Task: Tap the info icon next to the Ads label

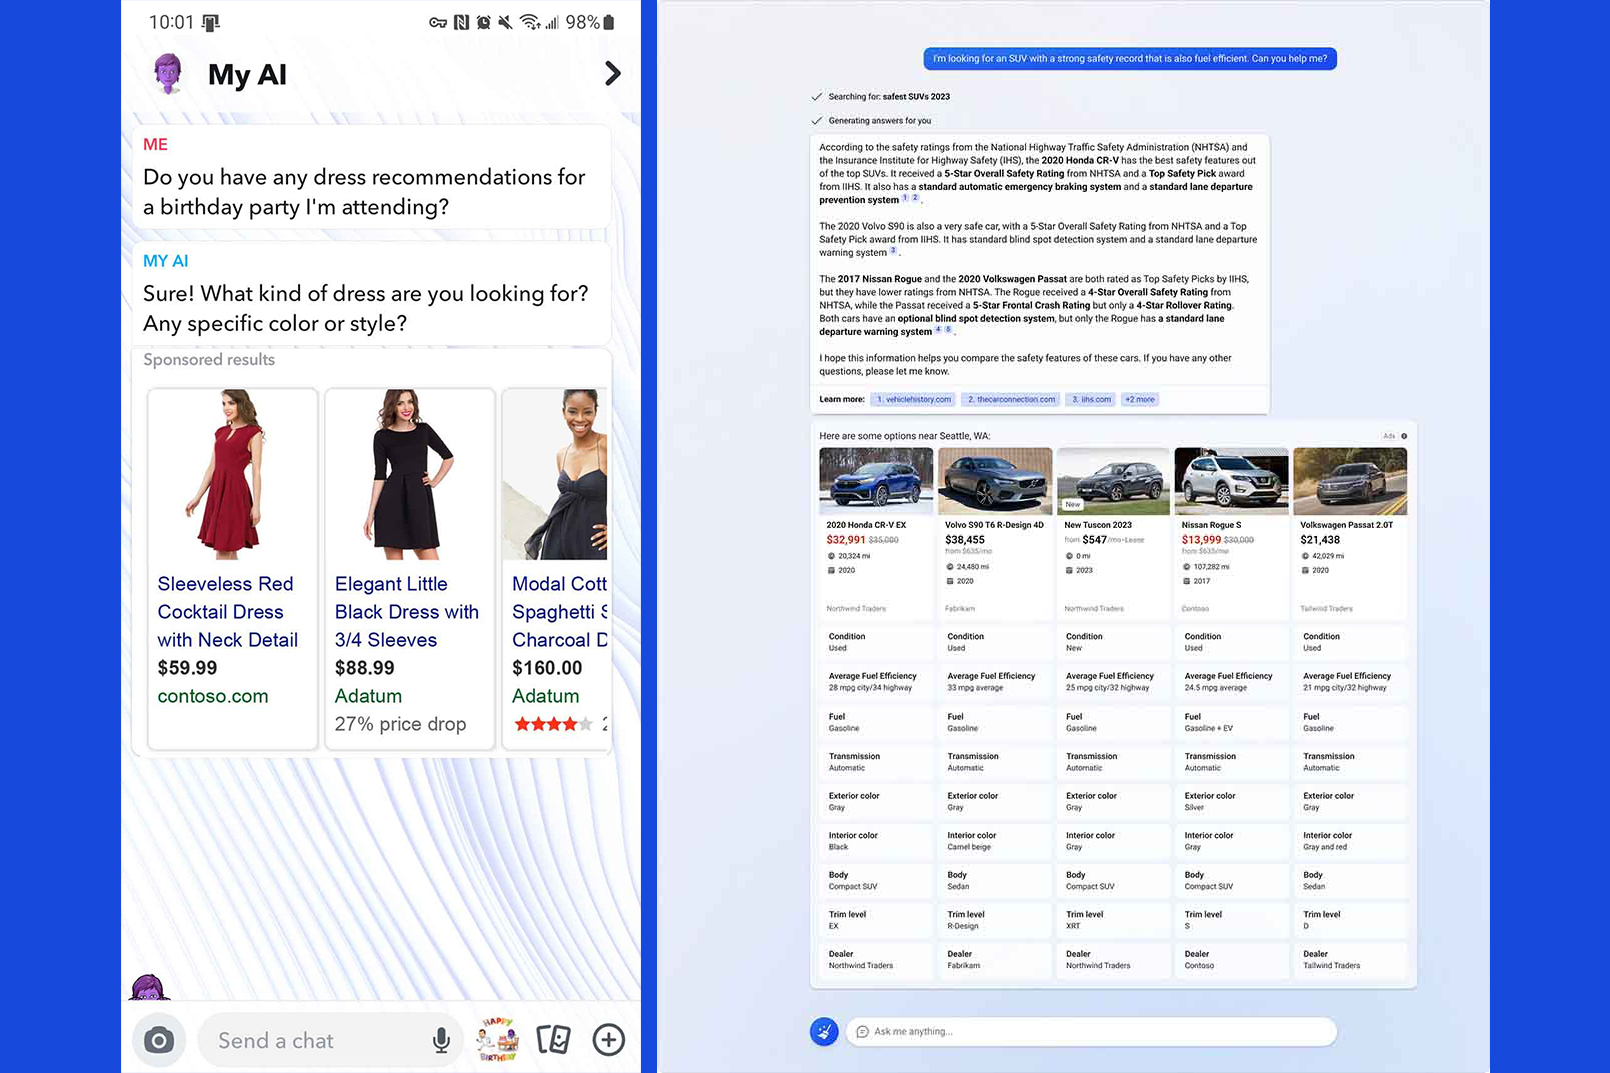Action: coord(1403,436)
